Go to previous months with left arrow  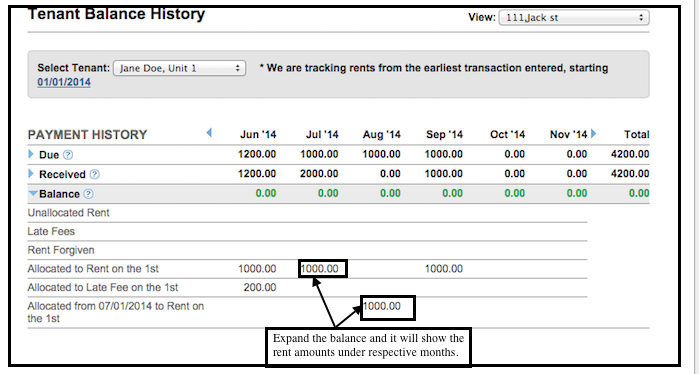tap(209, 133)
